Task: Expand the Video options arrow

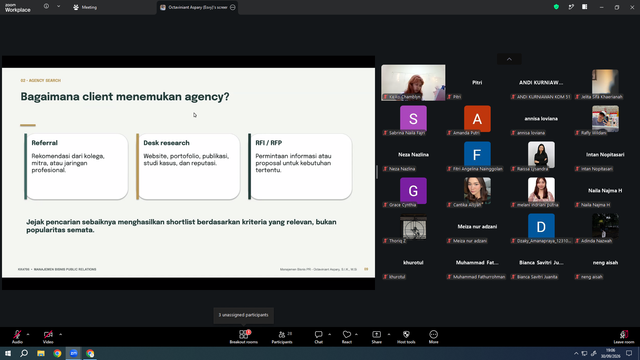Action: tap(60, 334)
